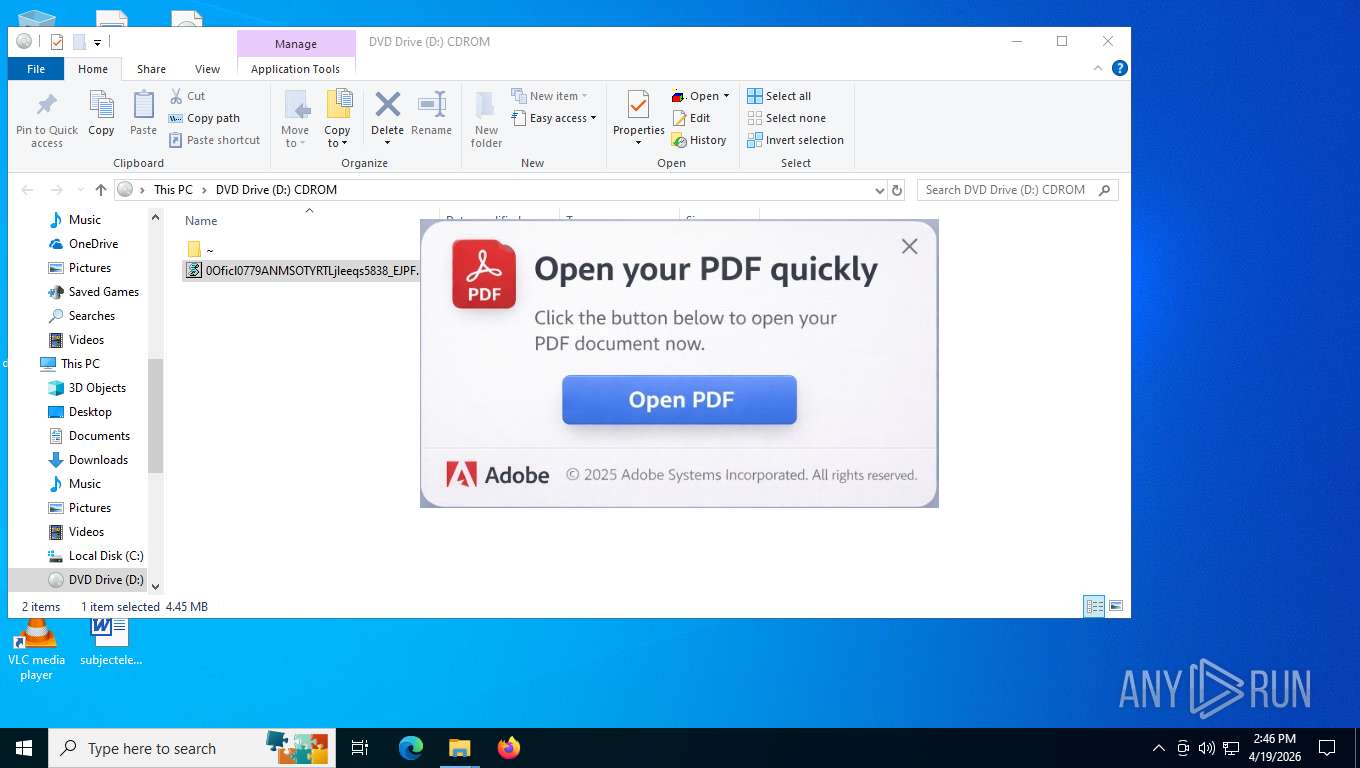Click the Up one level arrow
1360x768 pixels.
[x=101, y=190]
